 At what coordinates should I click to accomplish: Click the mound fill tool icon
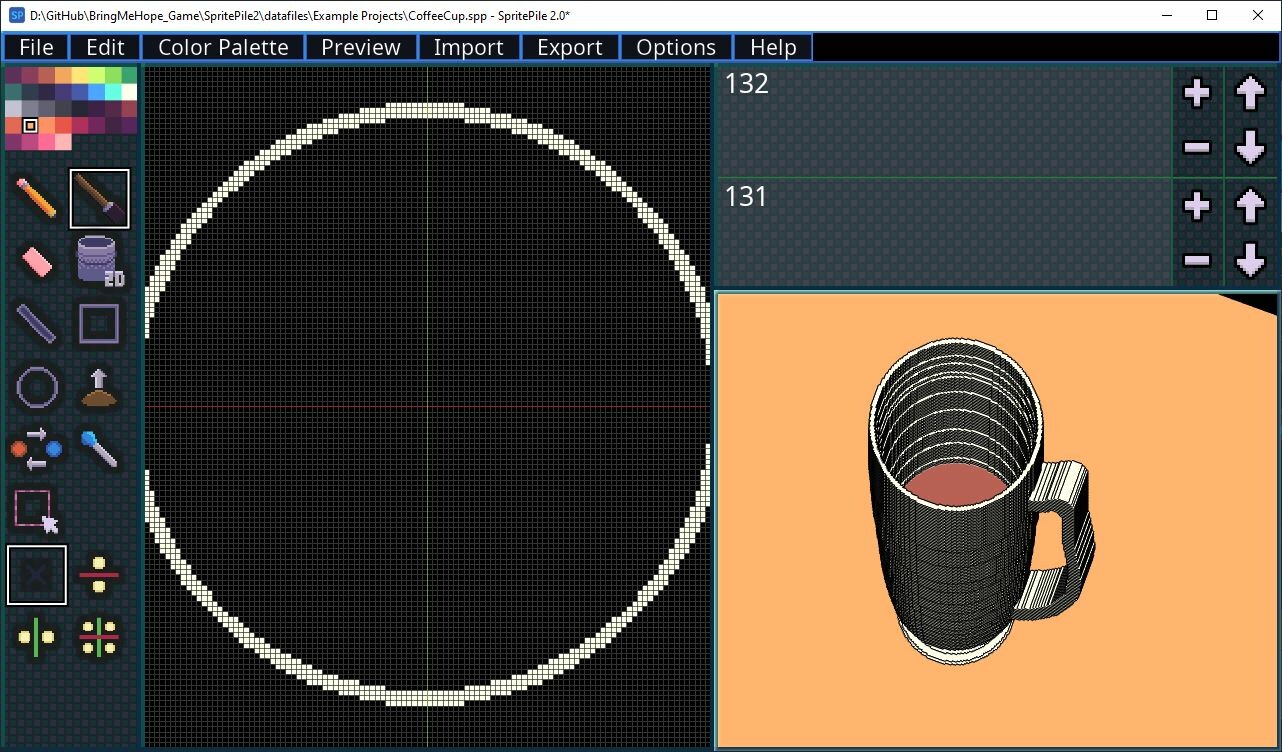click(98, 387)
